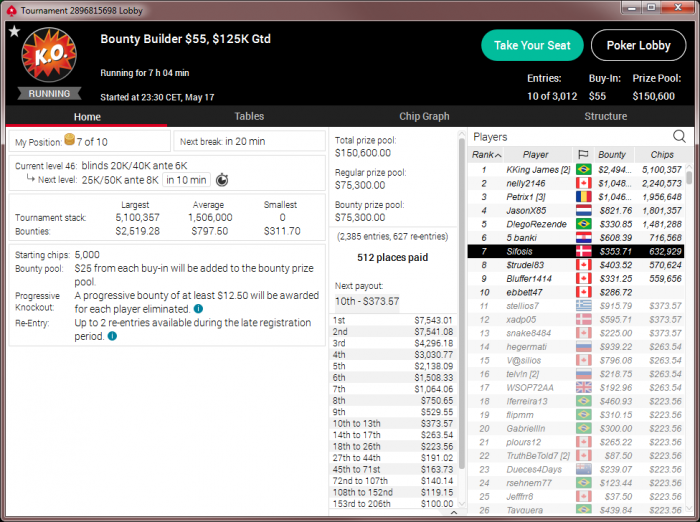Click the 'in 10 min' level timer box
700x522 pixels.
[186, 180]
